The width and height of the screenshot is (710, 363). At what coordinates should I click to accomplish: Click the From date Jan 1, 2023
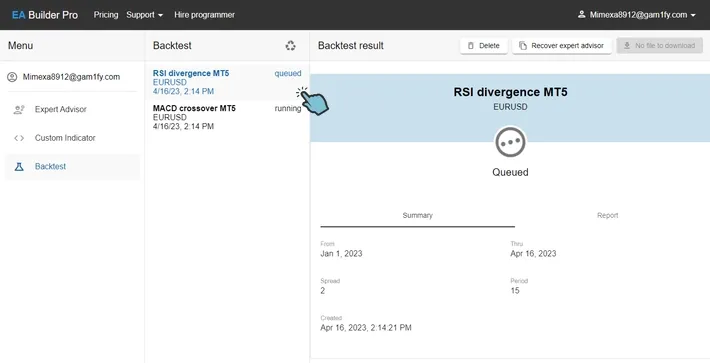341,254
